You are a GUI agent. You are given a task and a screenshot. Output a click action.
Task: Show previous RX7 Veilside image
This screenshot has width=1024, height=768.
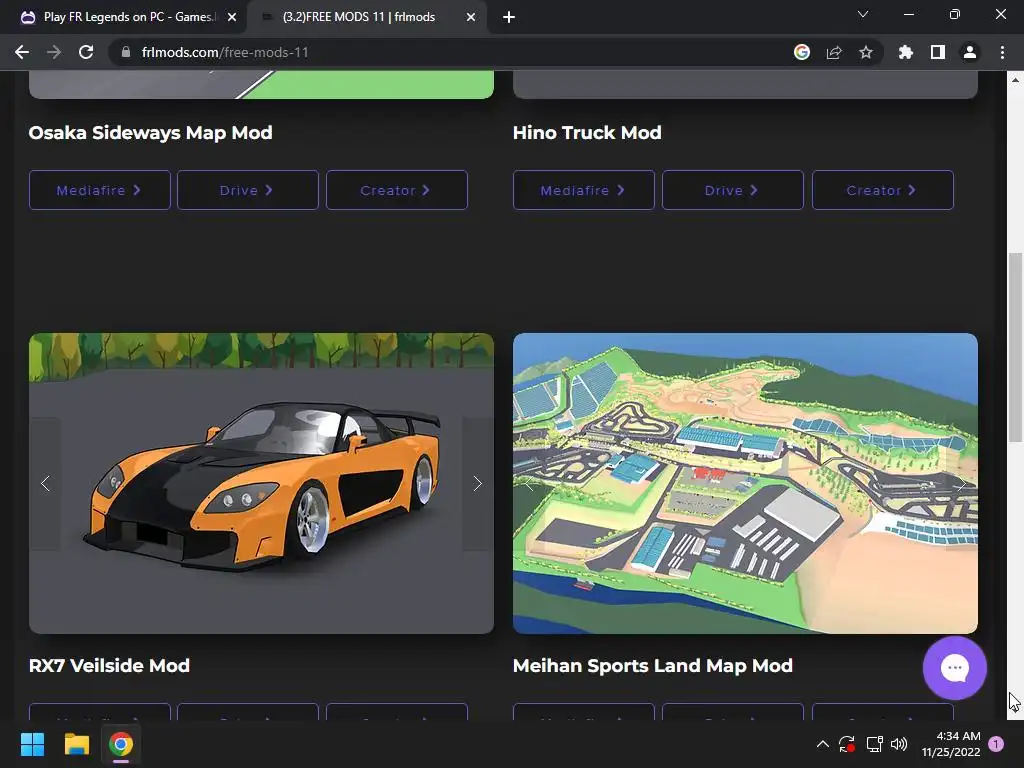pos(45,484)
